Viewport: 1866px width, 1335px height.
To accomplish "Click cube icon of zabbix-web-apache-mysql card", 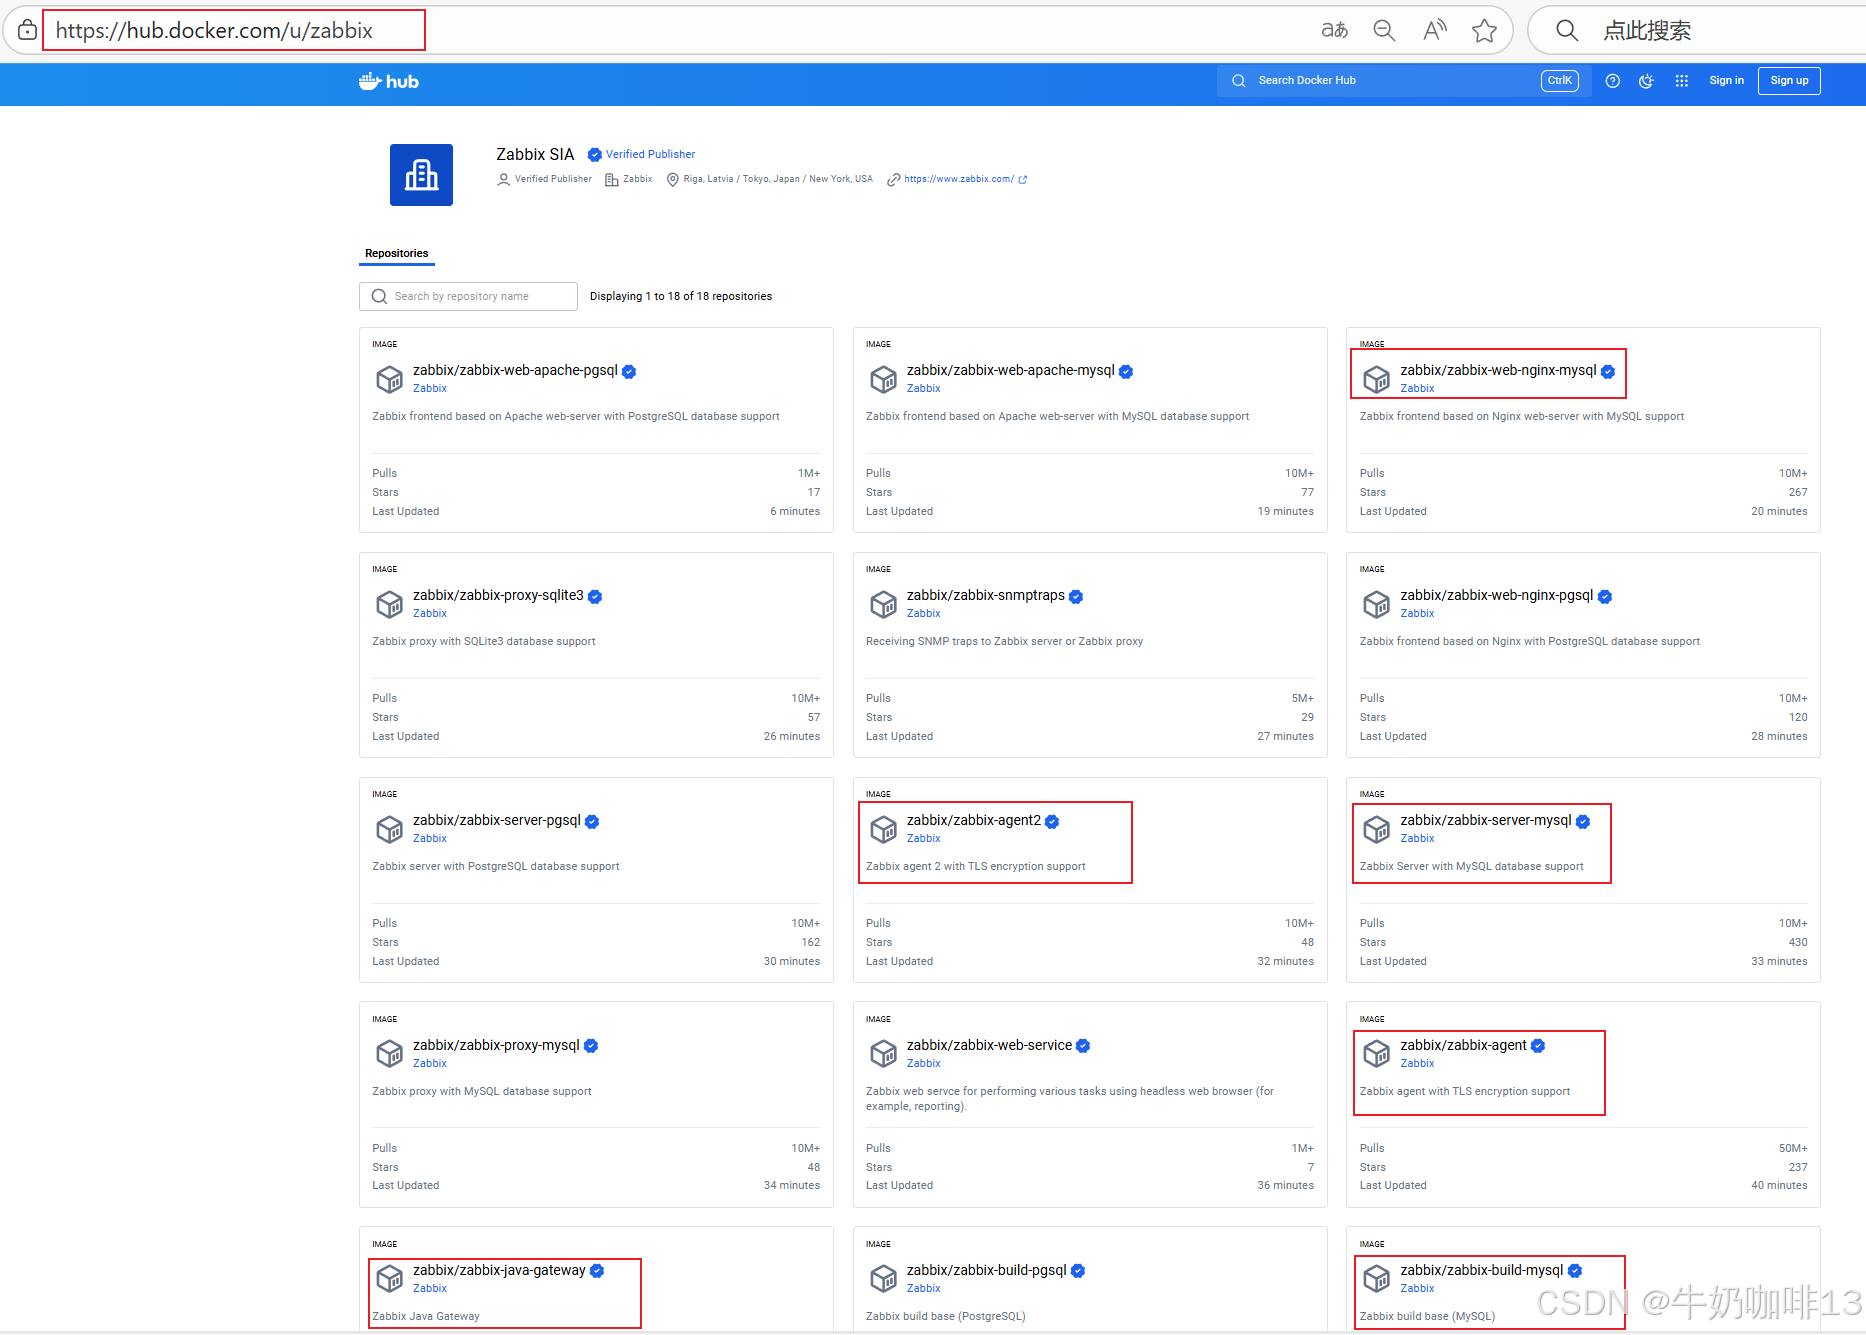I will [x=883, y=379].
